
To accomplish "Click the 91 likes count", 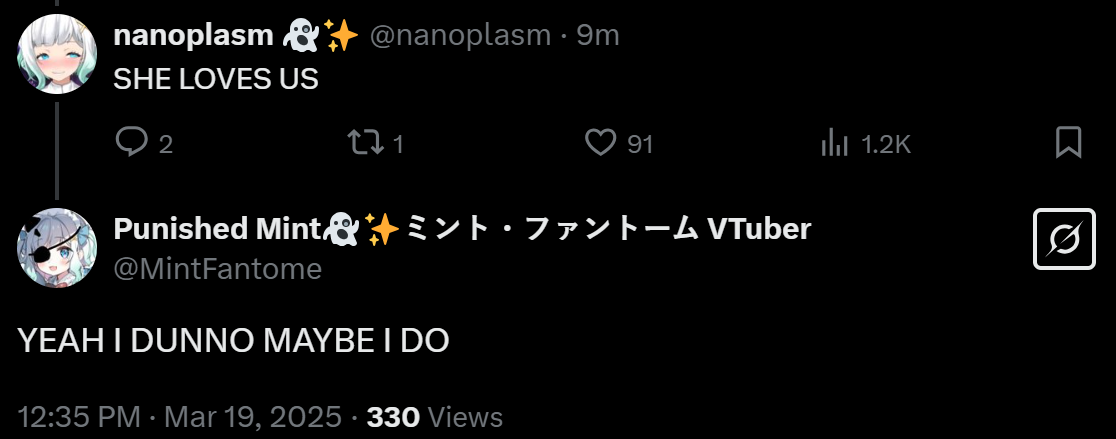I will pyautogui.click(x=640, y=144).
